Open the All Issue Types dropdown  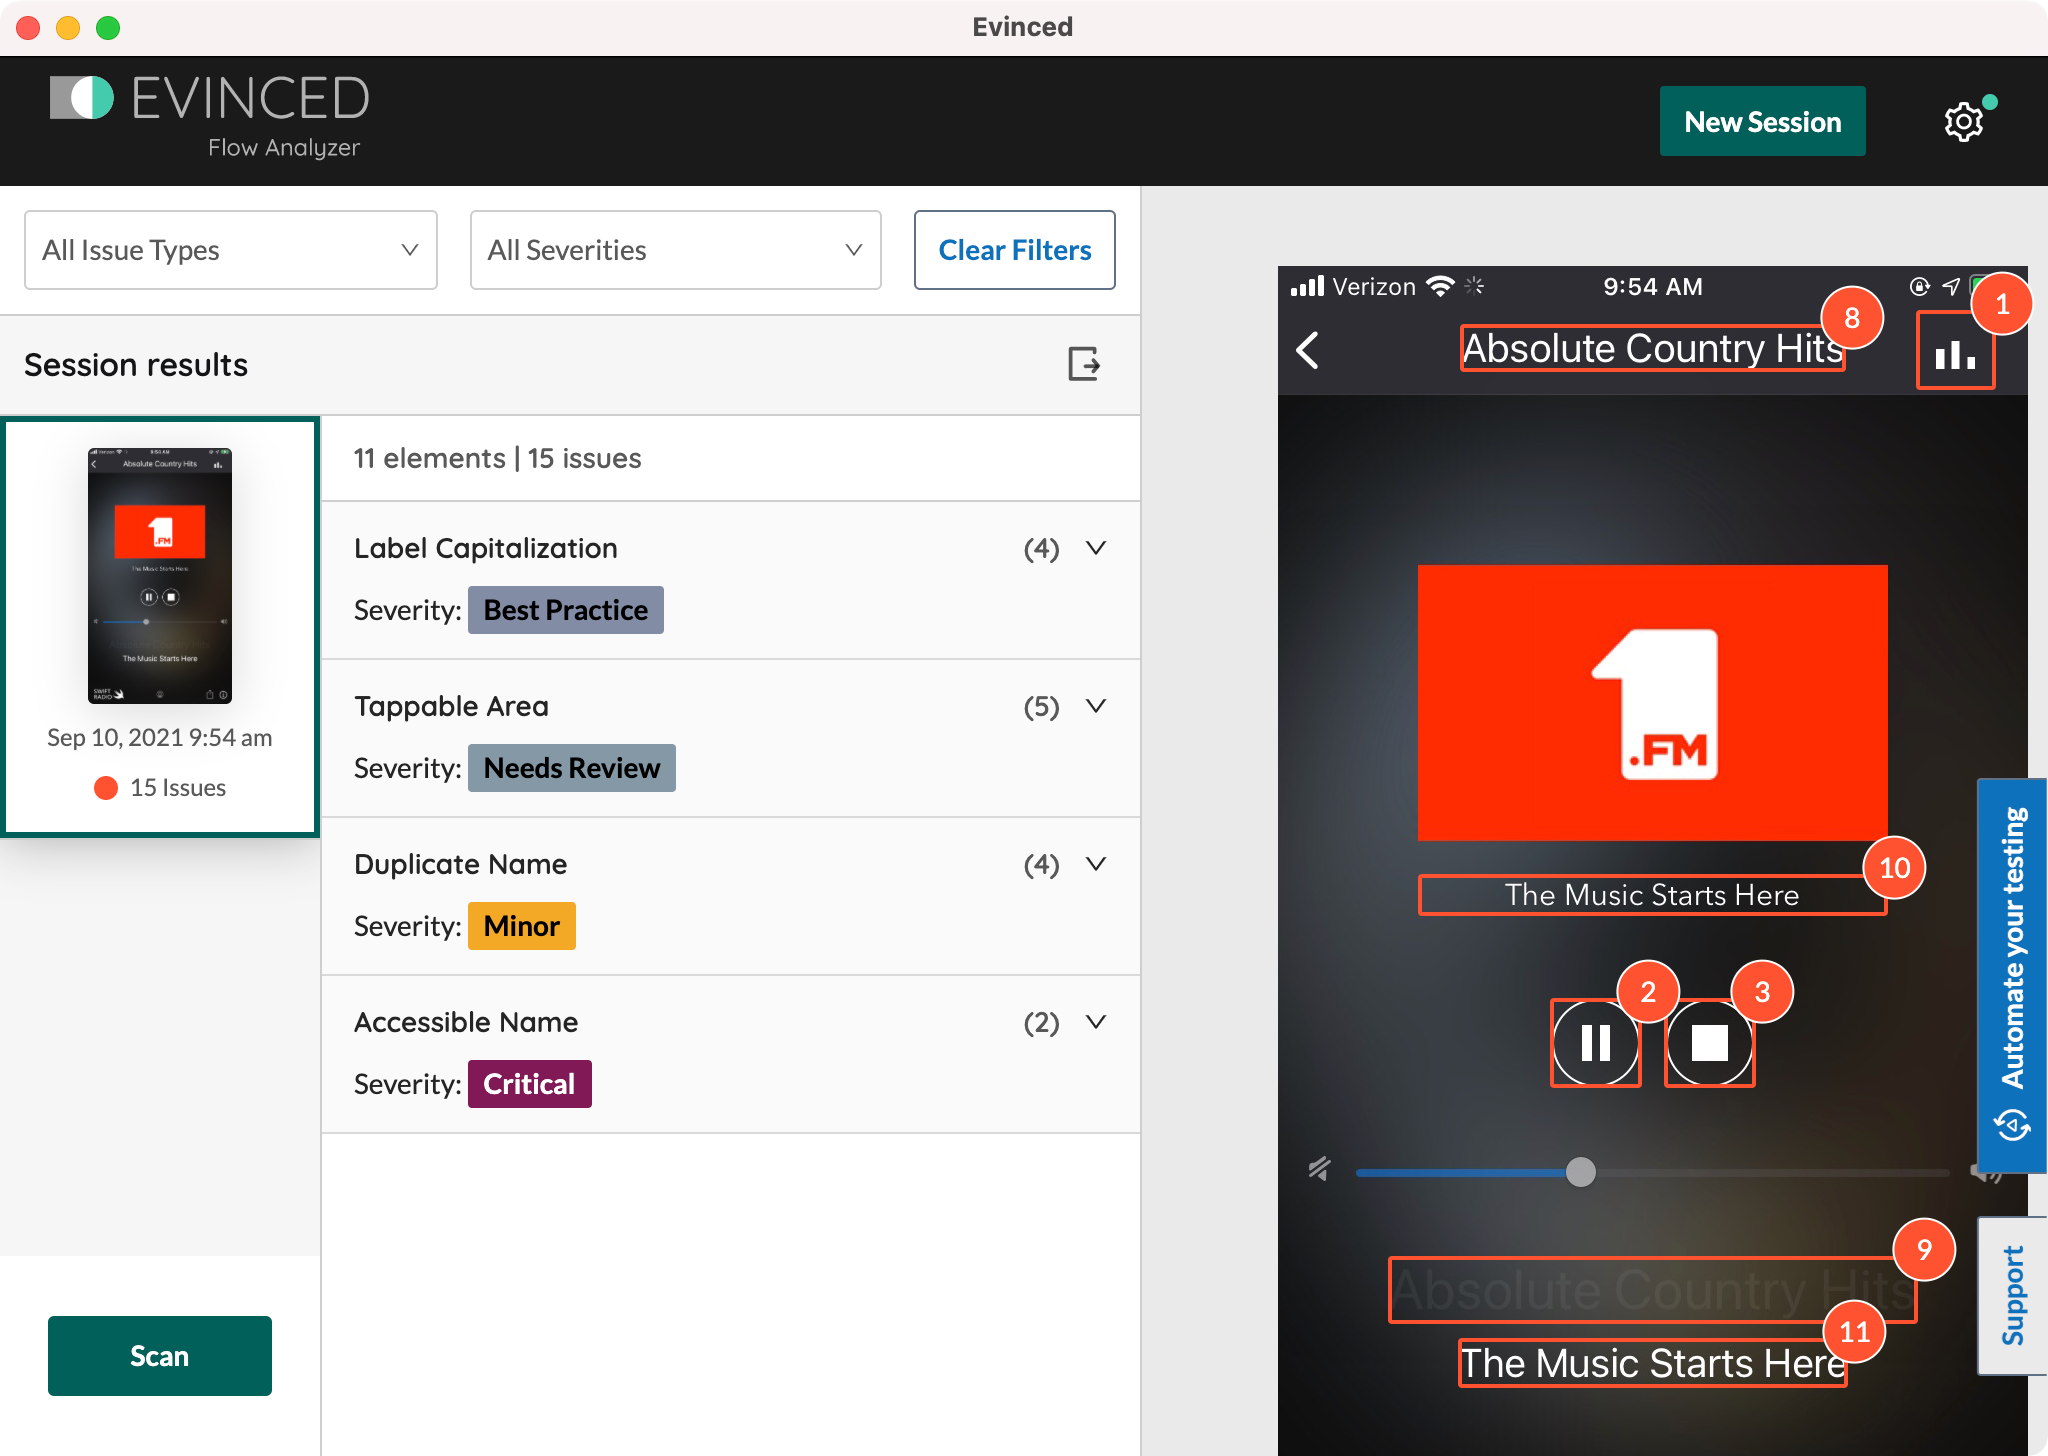coord(230,250)
